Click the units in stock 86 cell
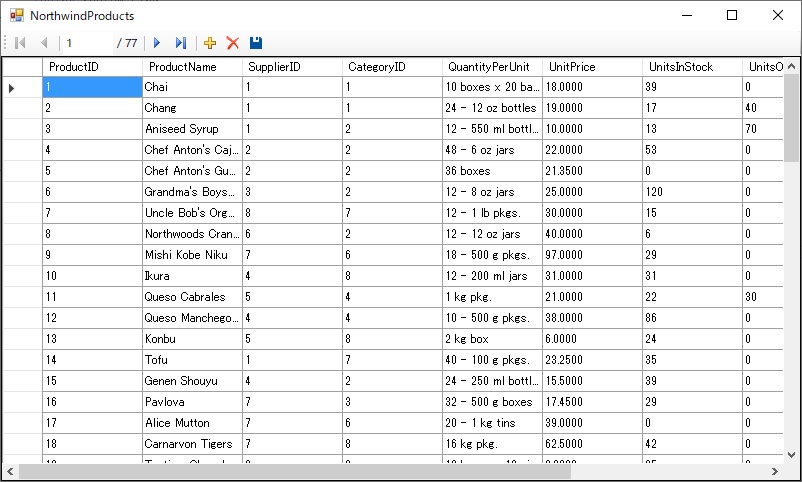Screen dimensions: 802x482 692,318
